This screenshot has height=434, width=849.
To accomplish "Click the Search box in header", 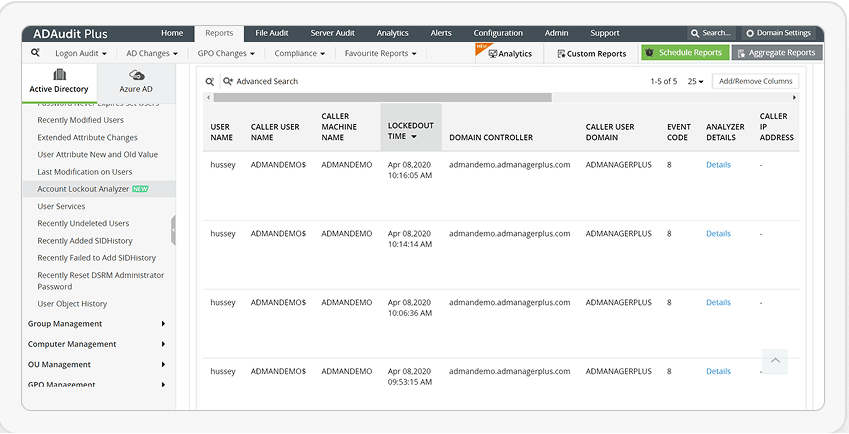I will (x=711, y=33).
